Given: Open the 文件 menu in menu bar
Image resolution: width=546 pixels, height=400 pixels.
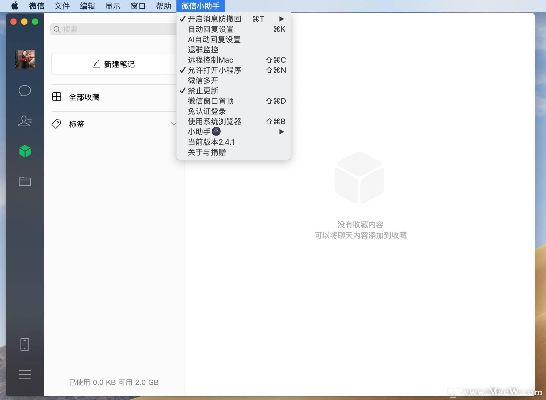Looking at the screenshot, I should (62, 6).
